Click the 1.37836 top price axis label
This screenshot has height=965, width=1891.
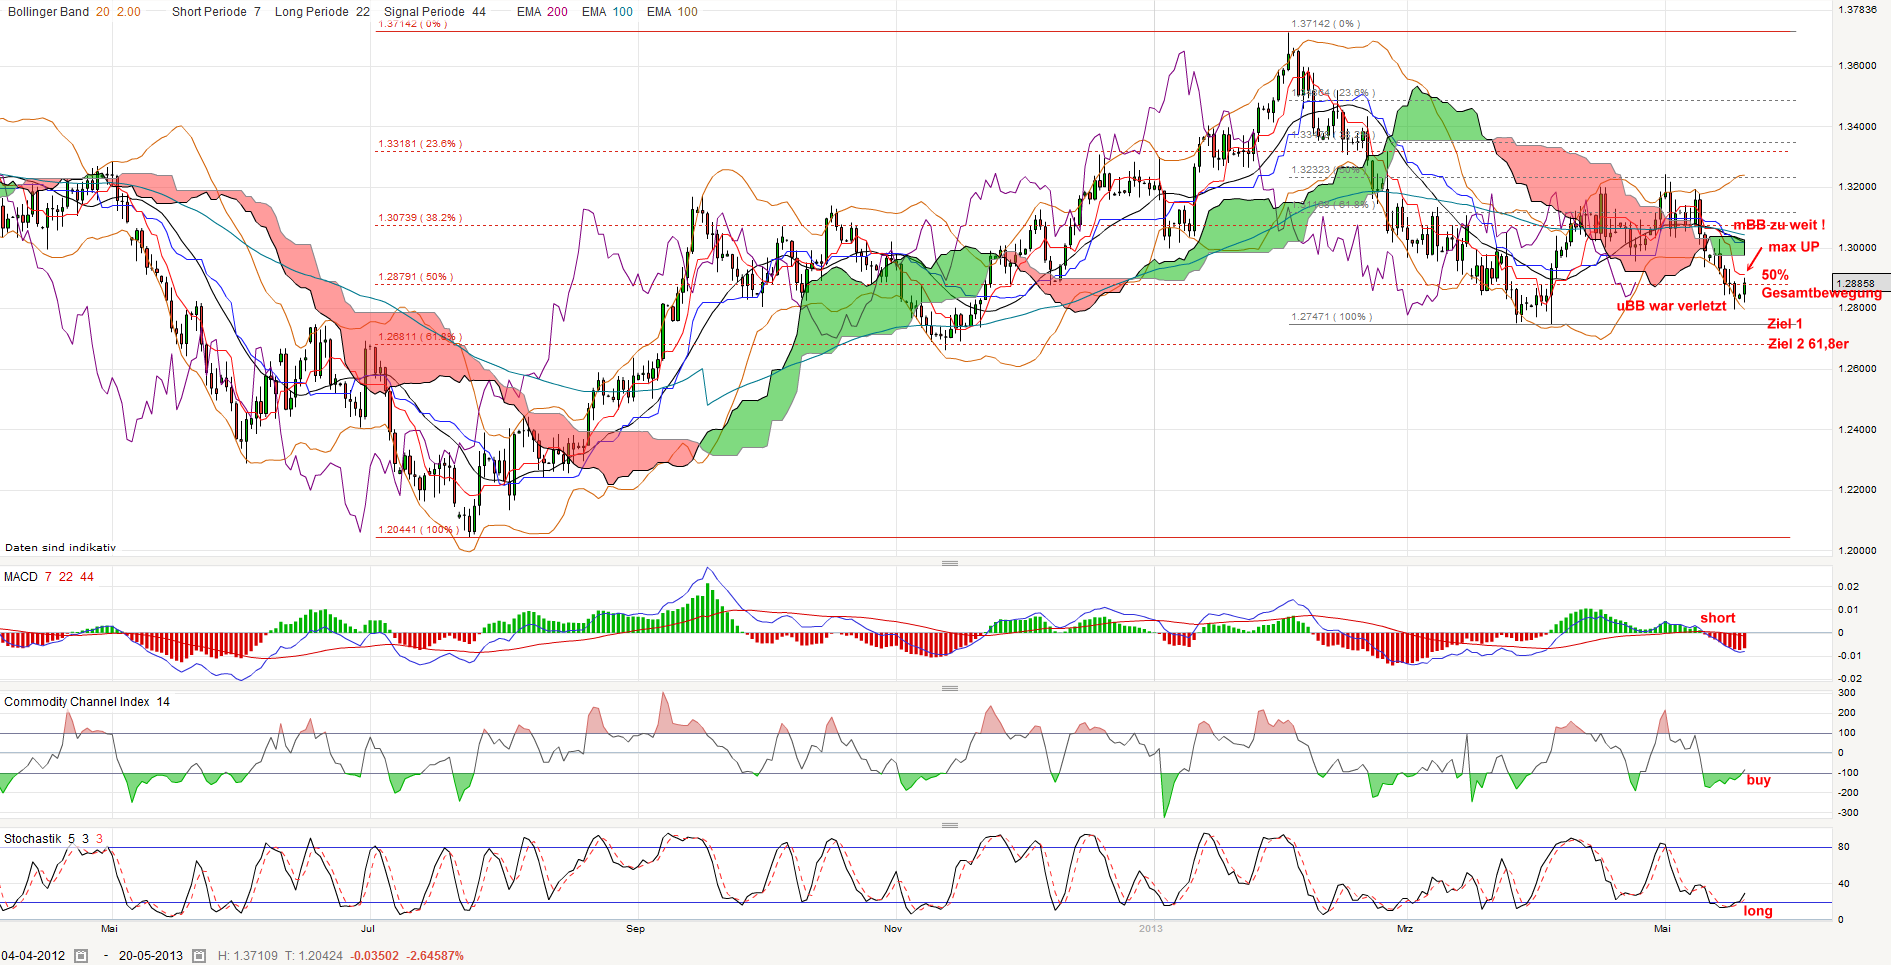pos(1858,10)
